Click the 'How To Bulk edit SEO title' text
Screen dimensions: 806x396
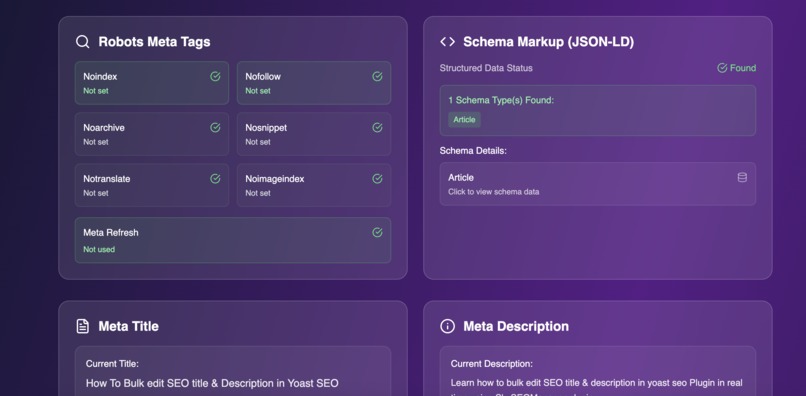(x=212, y=383)
